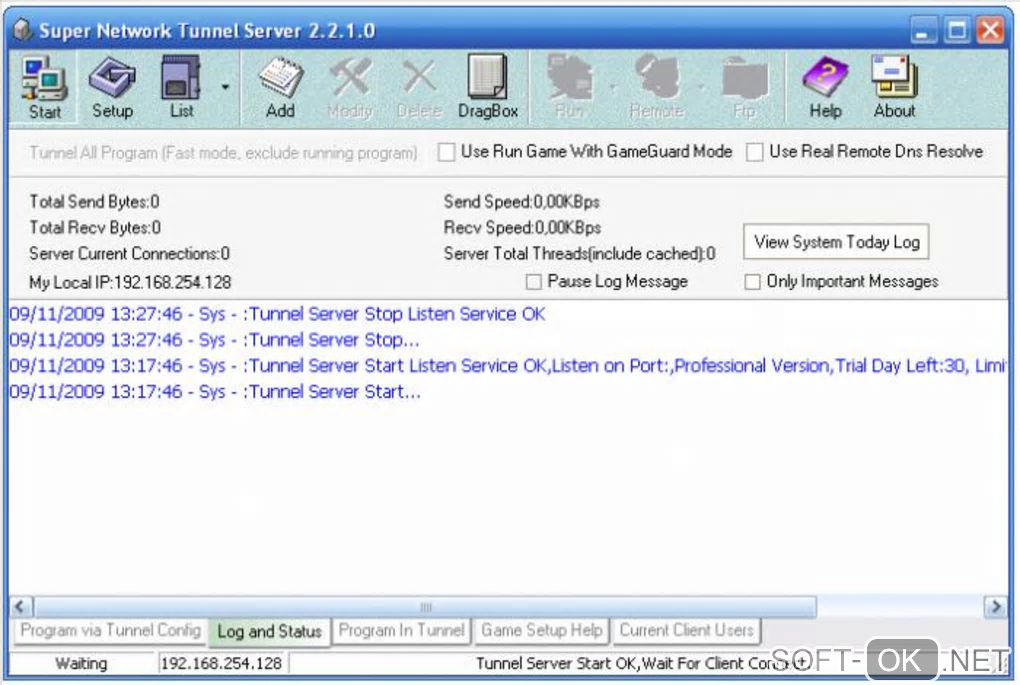This screenshot has width=1020, height=685.
Task: Switch to Game Setup Help tab
Action: click(541, 630)
